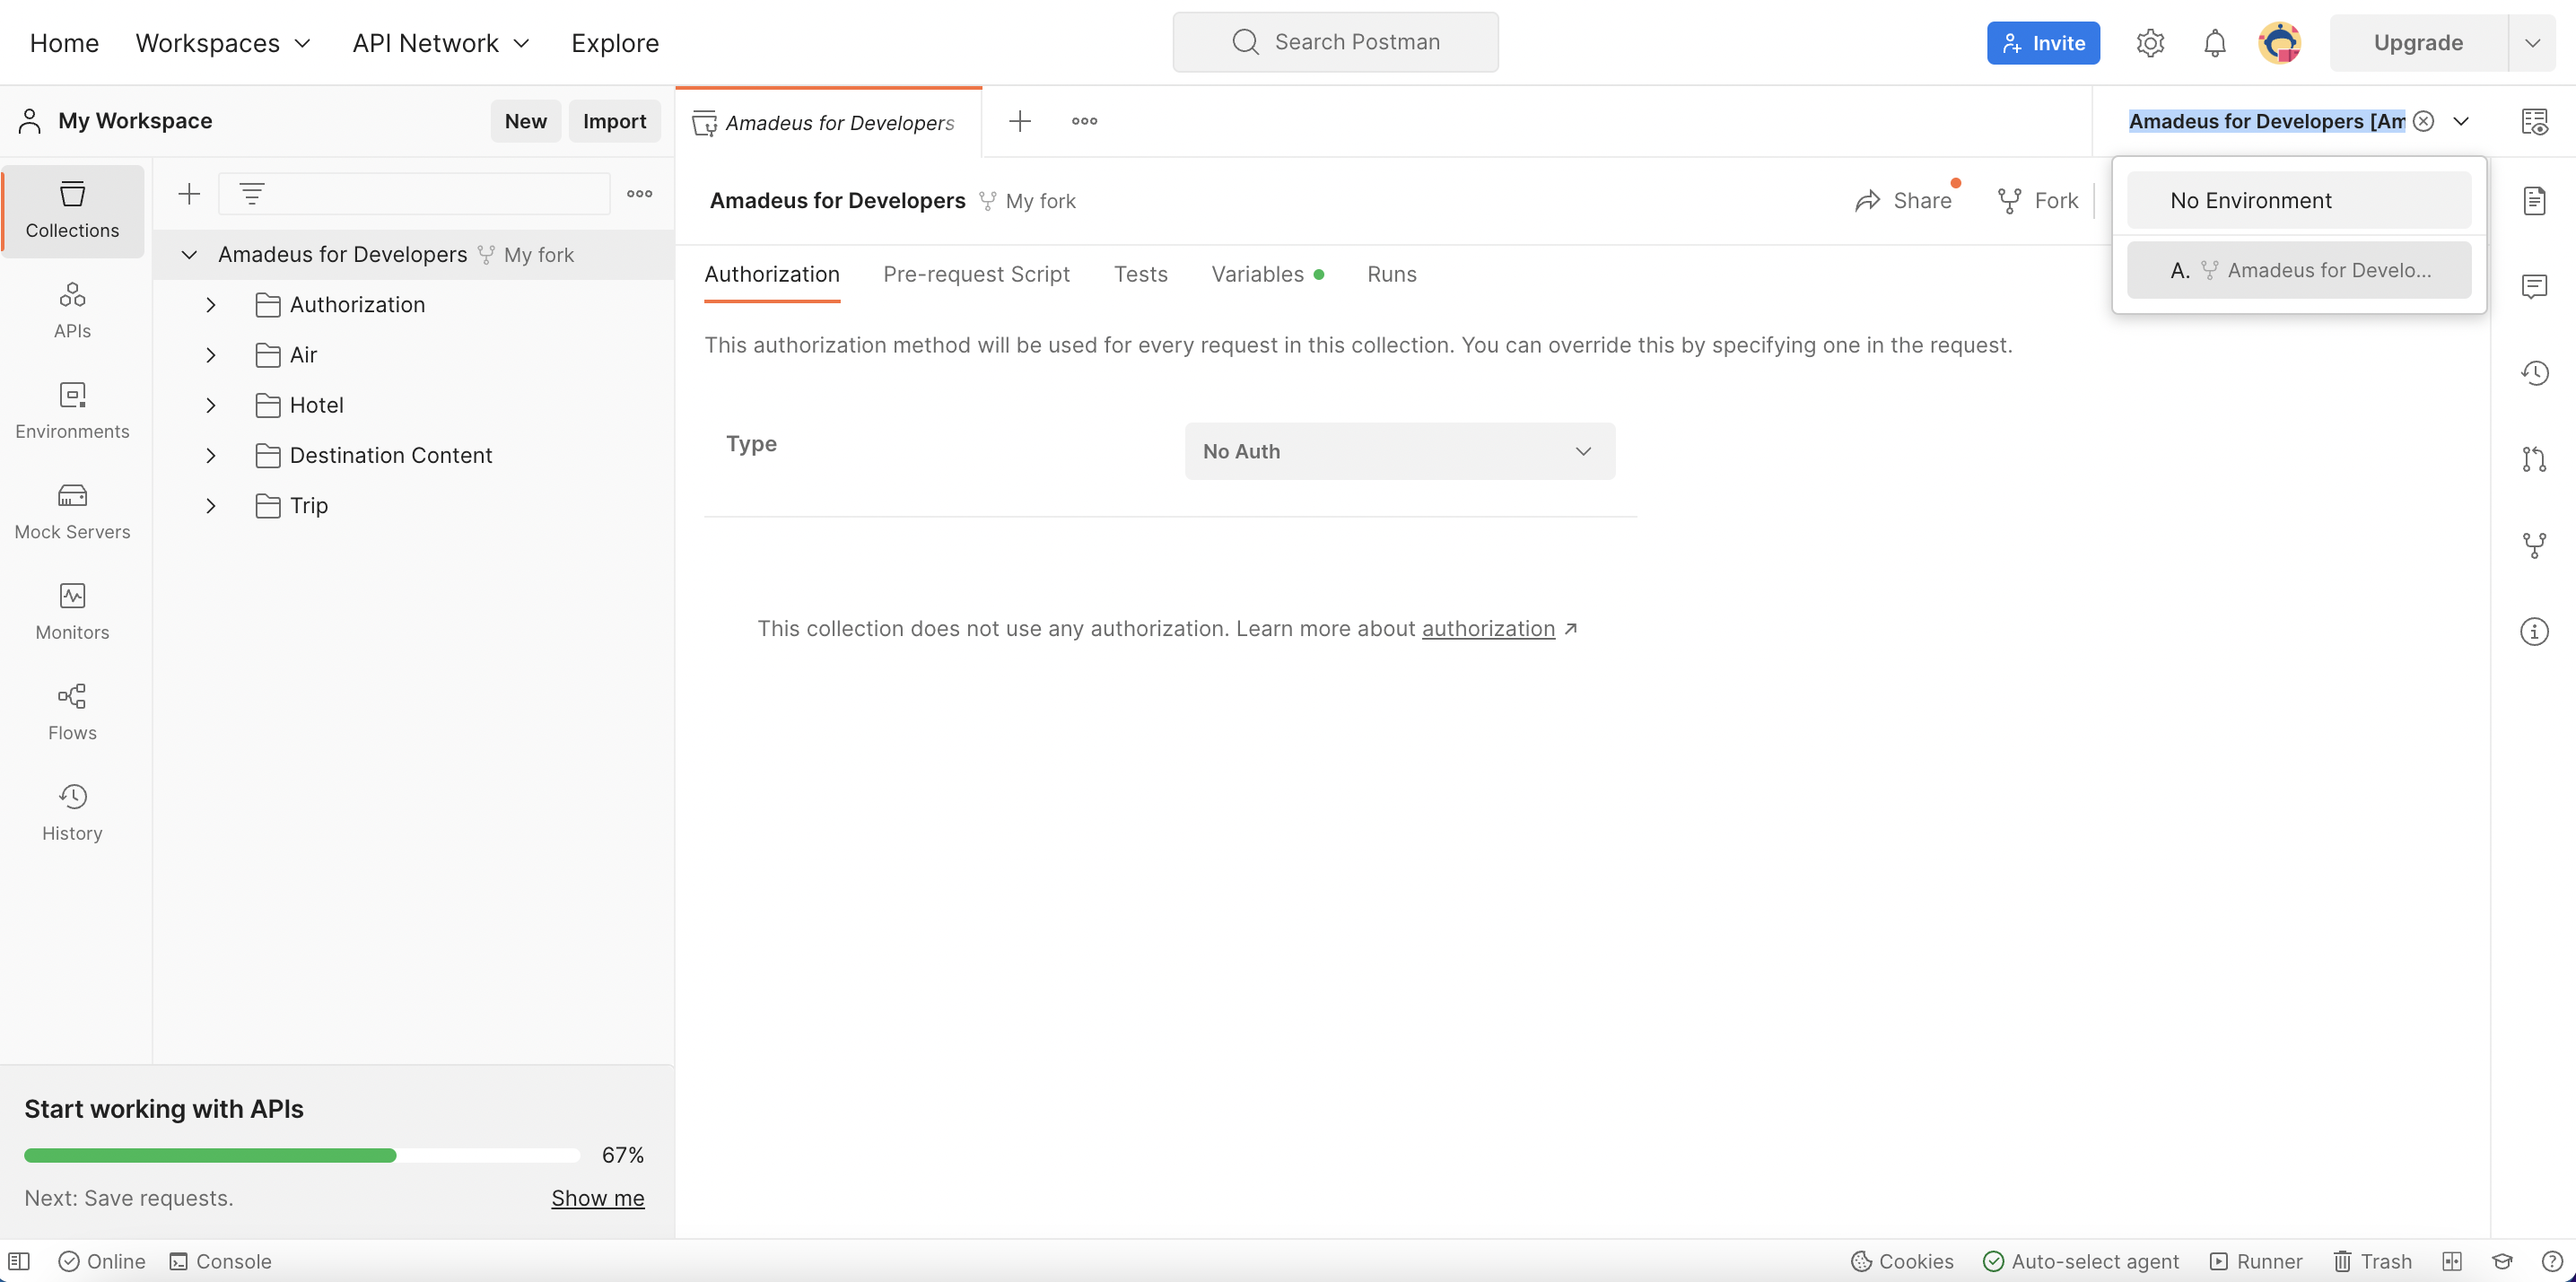Focus the Search Postman field
This screenshot has height=1282, width=2576.
coord(1336,42)
